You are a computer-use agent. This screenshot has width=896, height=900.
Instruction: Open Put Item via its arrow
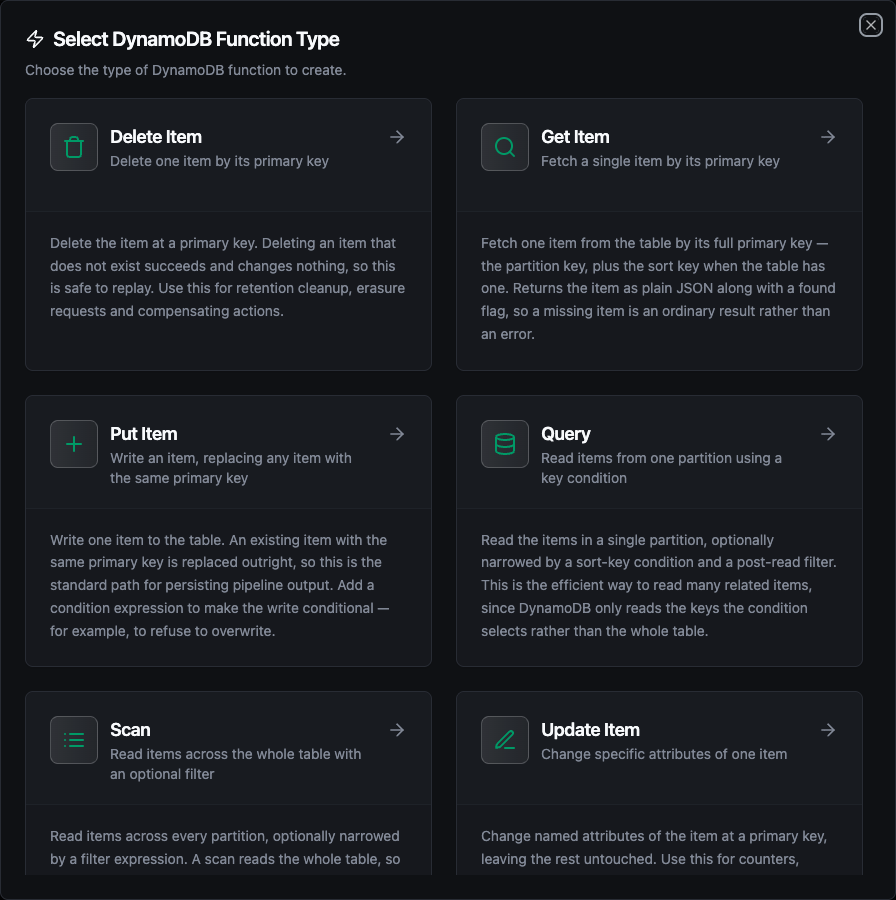(397, 434)
